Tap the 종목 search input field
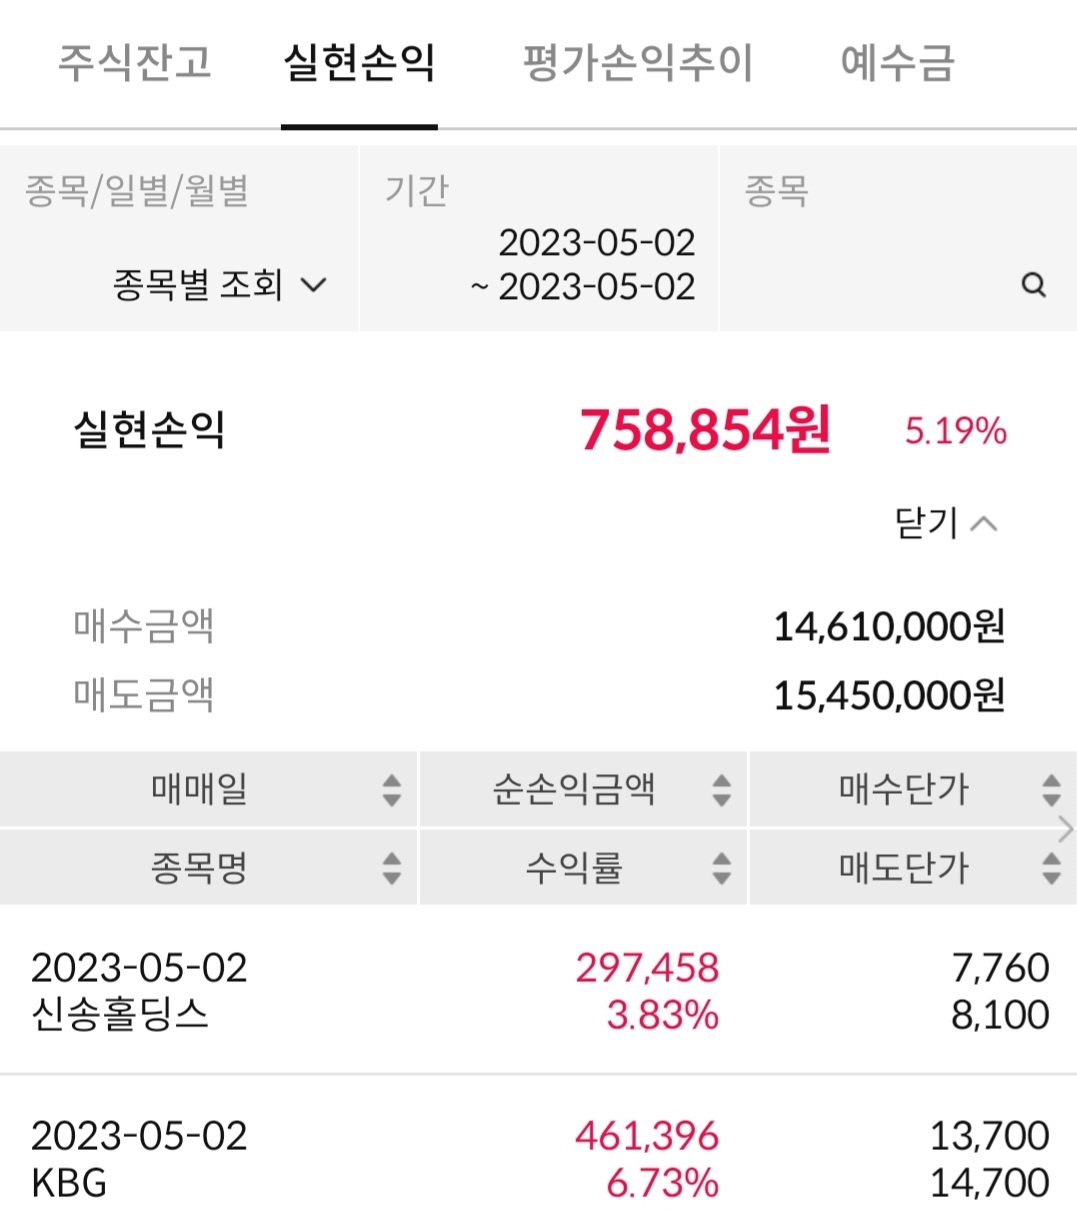 tap(898, 239)
